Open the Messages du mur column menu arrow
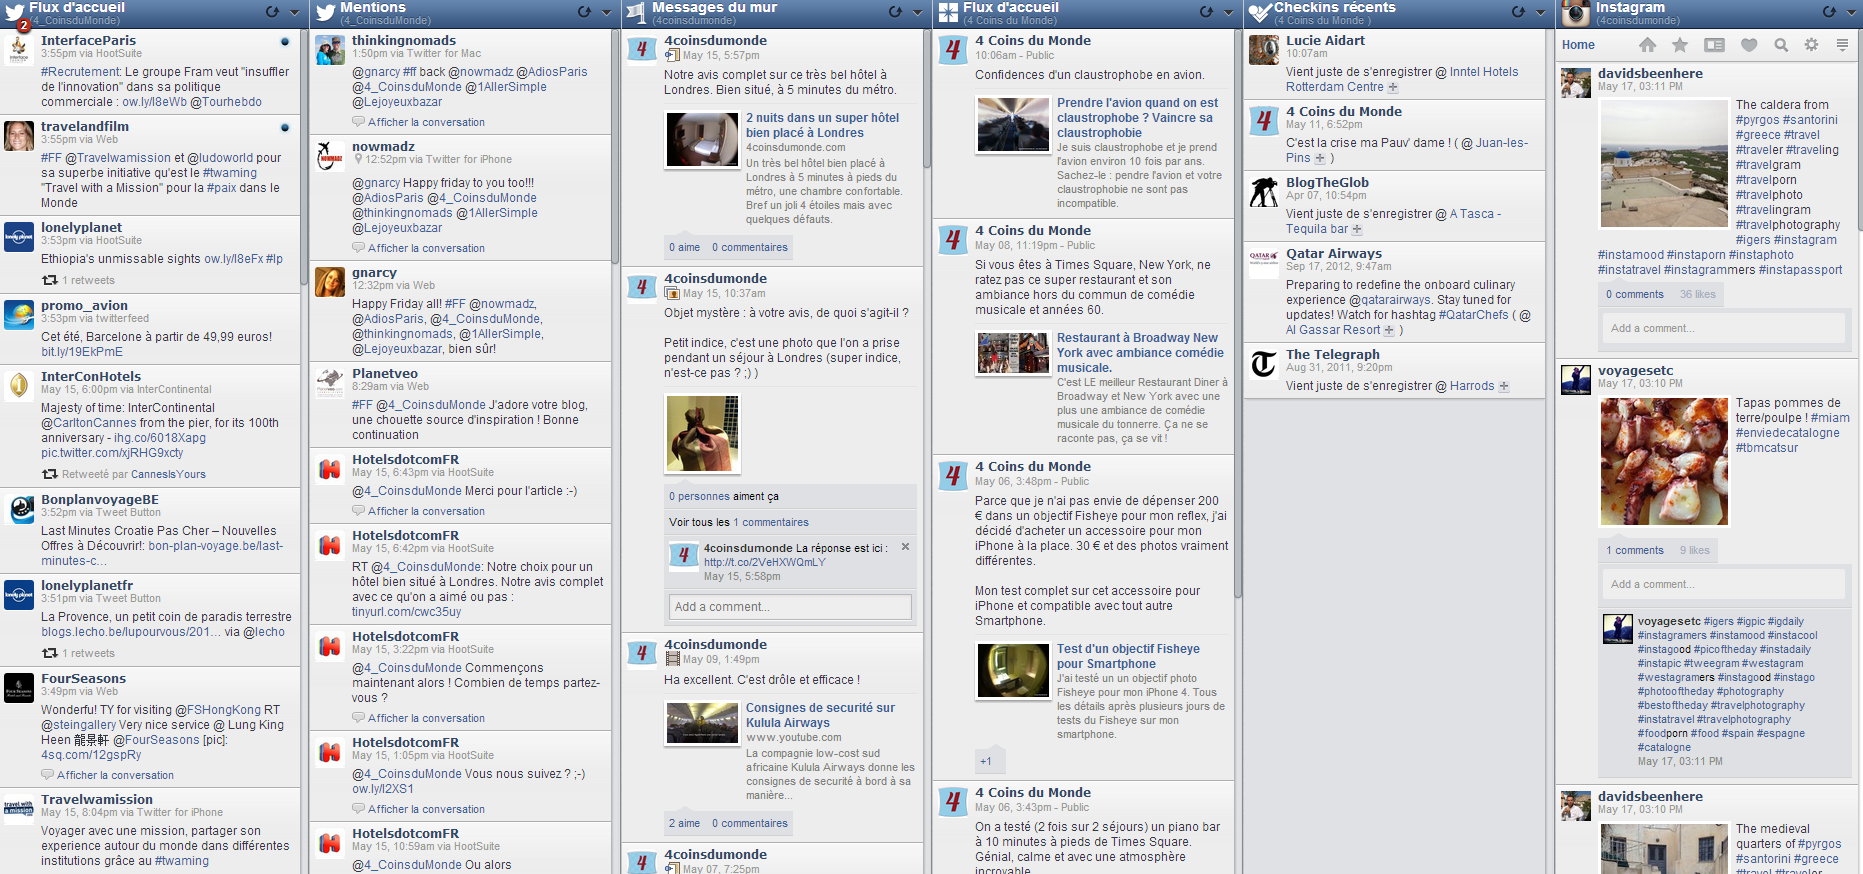The height and width of the screenshot is (874, 1863). point(918,13)
